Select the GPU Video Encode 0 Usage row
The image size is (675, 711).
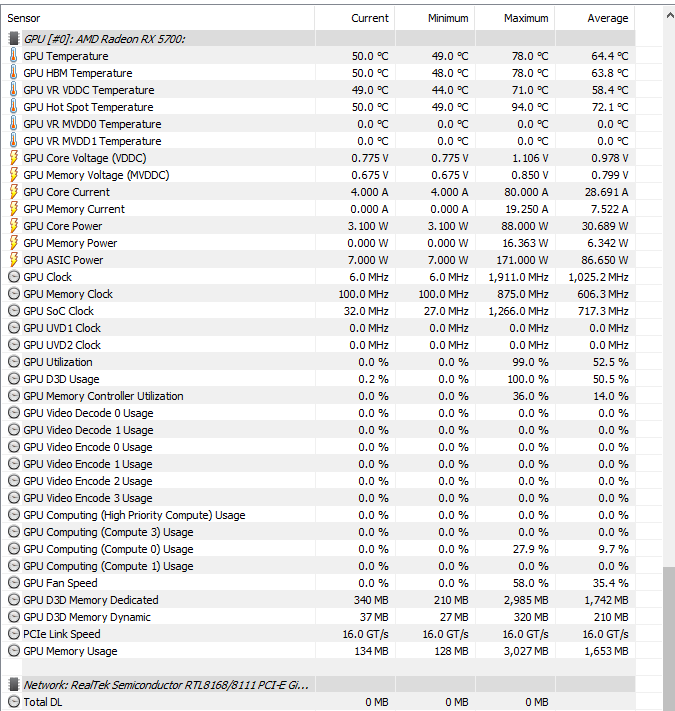click(318, 447)
